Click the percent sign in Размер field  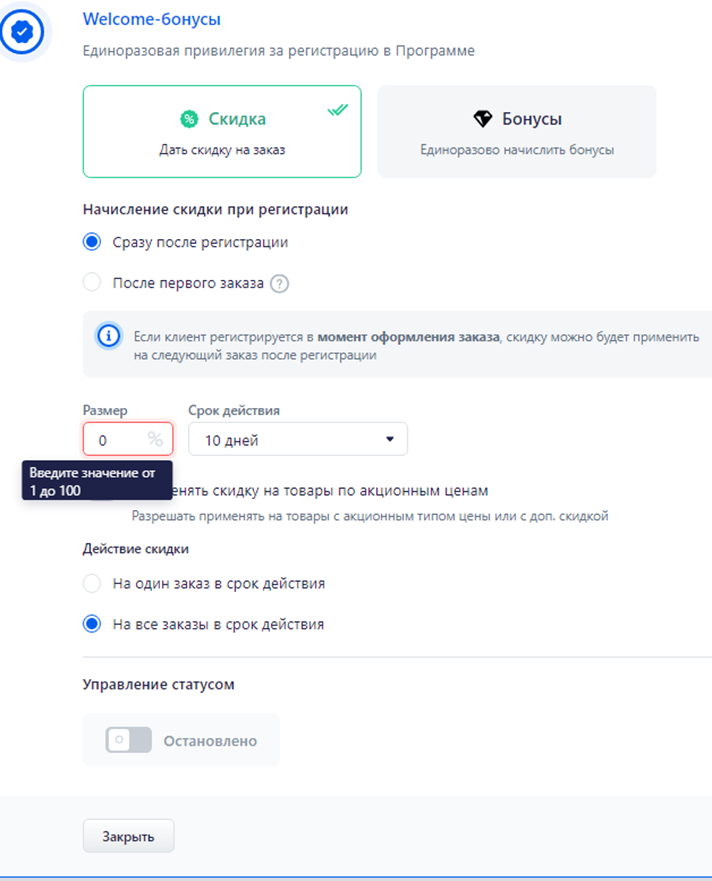coord(155,439)
